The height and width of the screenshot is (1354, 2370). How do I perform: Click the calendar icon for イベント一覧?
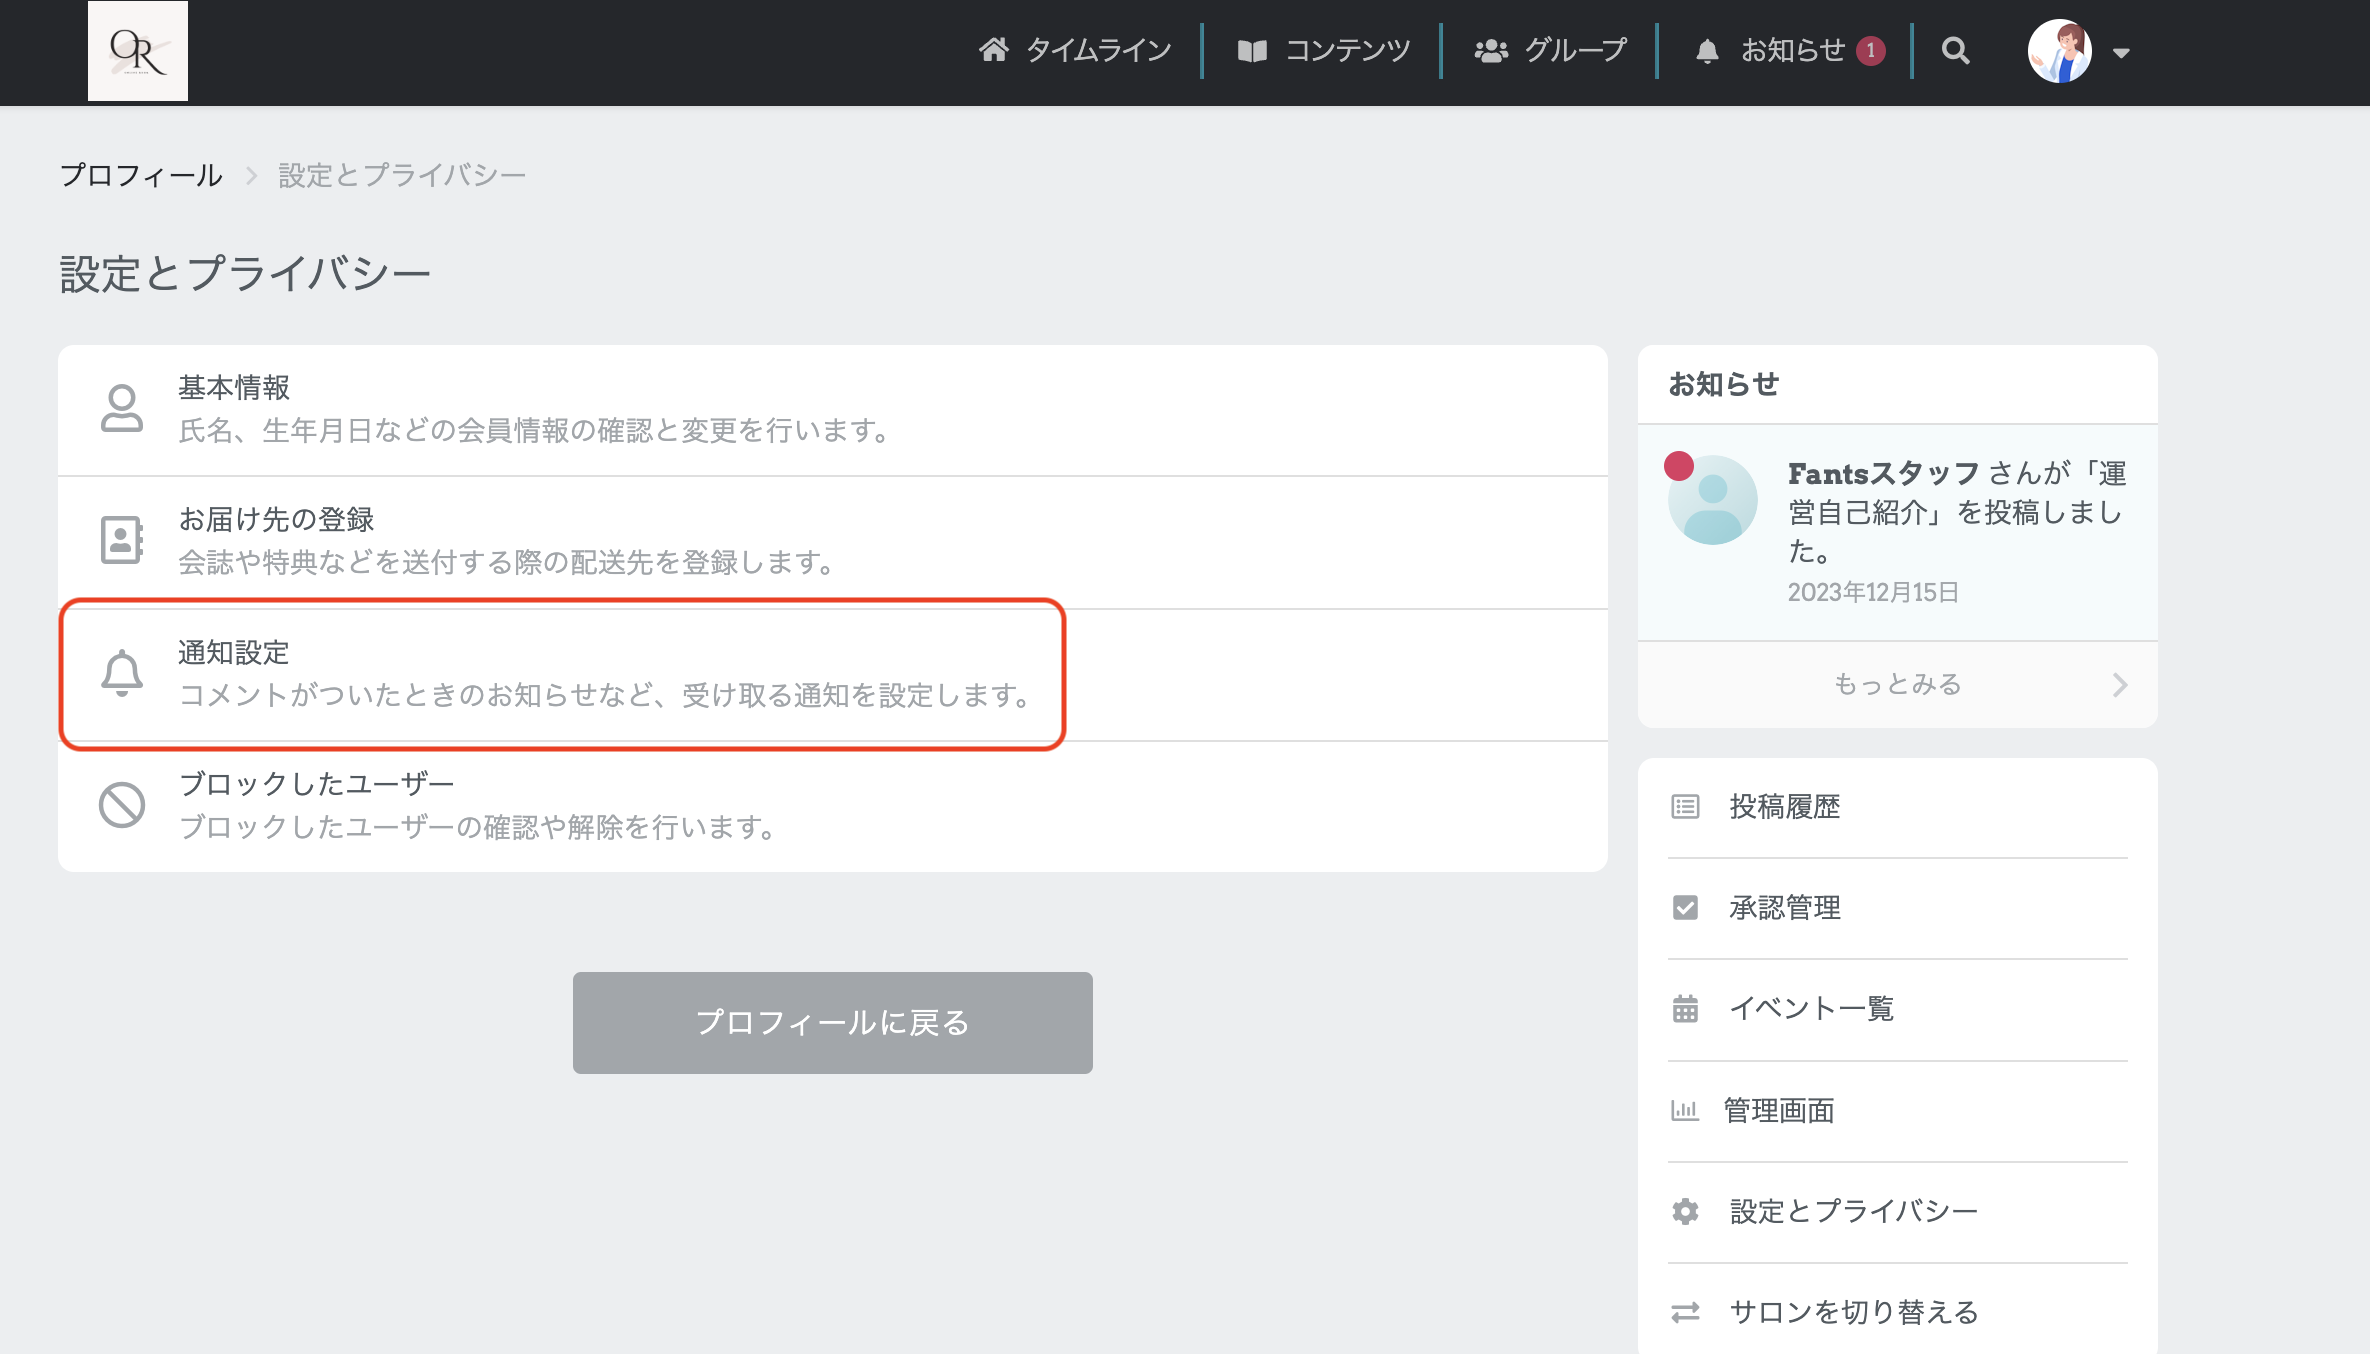coord(1685,1008)
